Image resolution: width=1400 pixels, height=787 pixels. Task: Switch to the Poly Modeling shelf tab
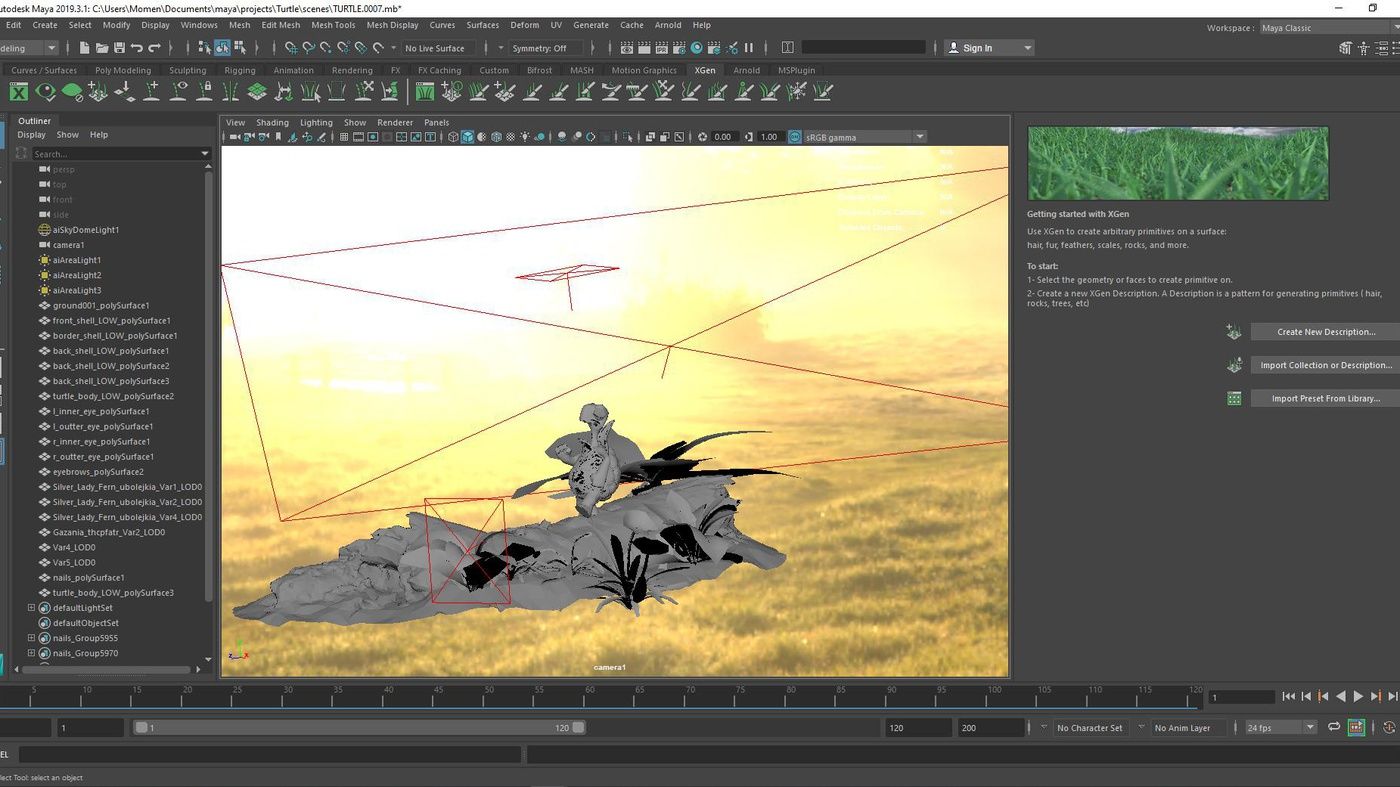(123, 71)
